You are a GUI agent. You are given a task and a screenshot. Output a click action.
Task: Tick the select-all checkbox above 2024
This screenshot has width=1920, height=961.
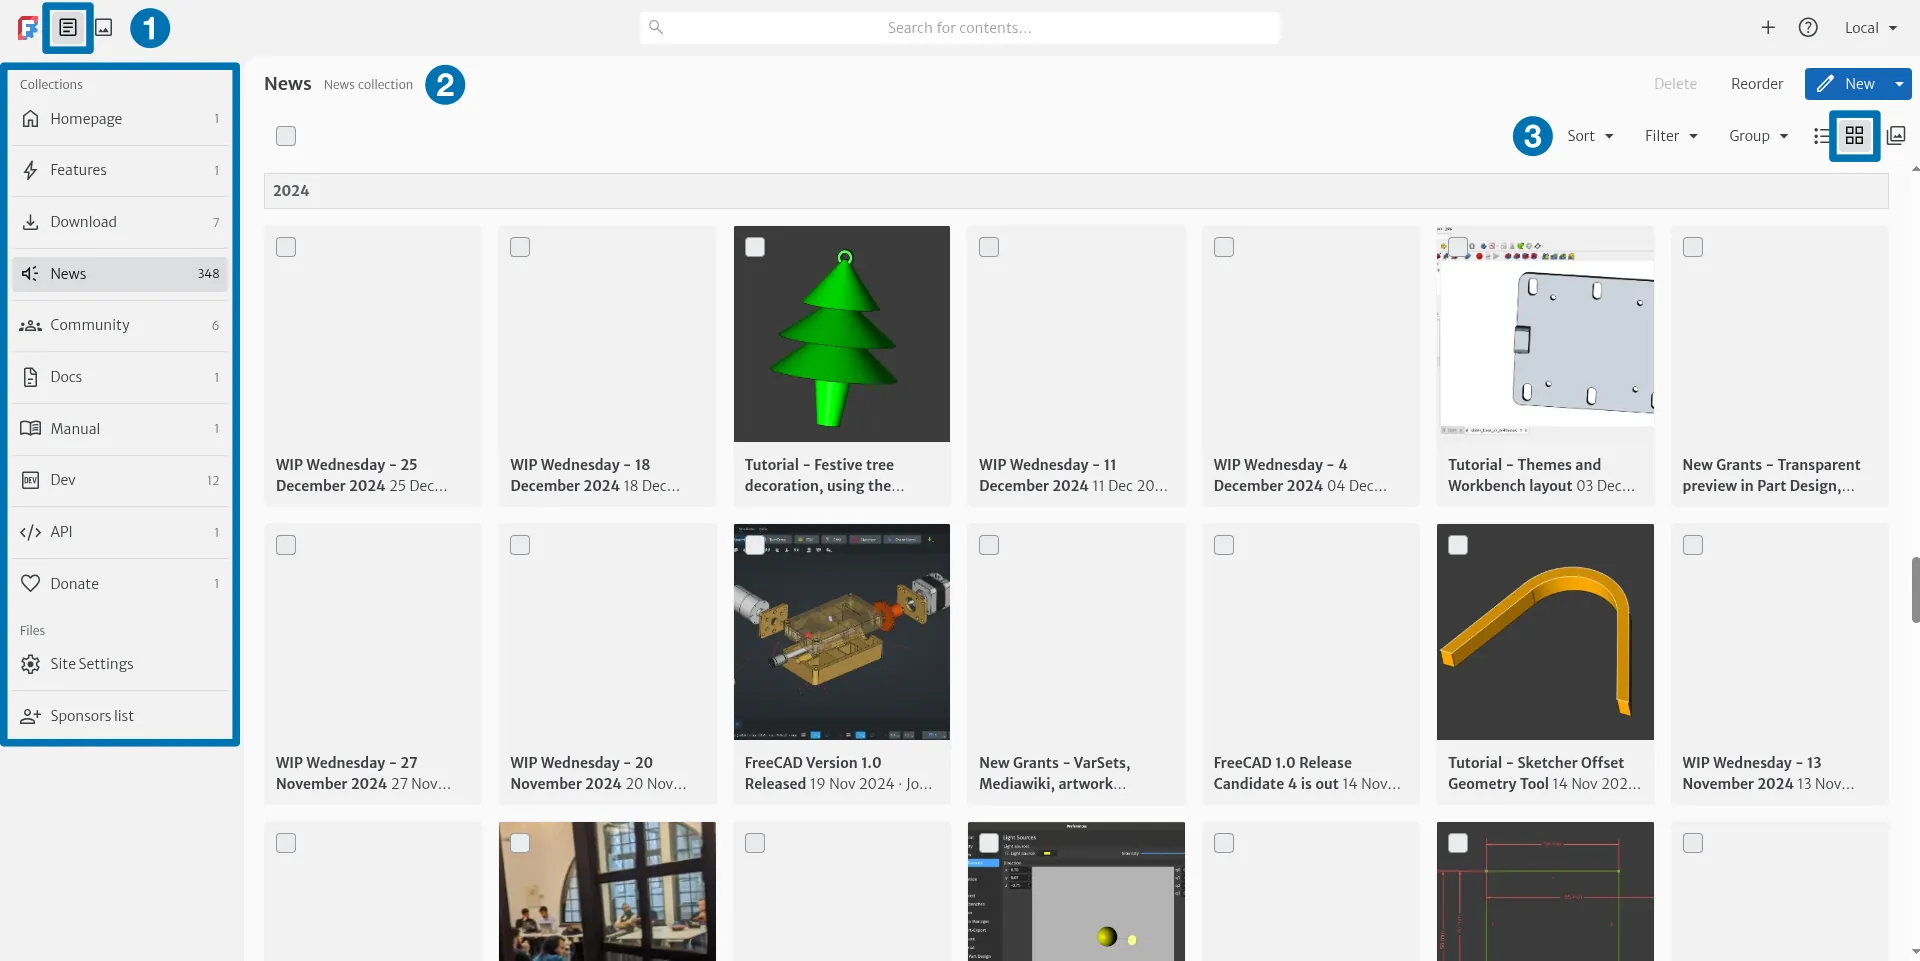[x=286, y=136]
